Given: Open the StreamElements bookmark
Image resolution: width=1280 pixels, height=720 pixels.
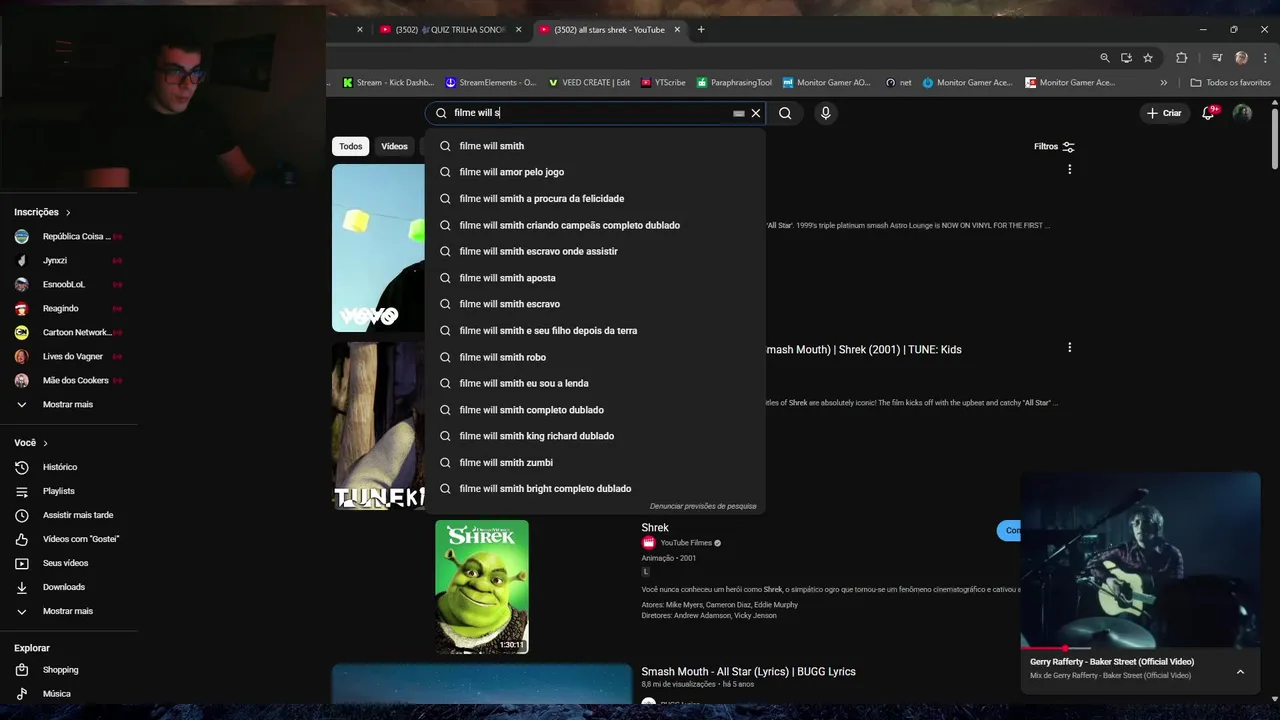Looking at the screenshot, I should tap(491, 83).
